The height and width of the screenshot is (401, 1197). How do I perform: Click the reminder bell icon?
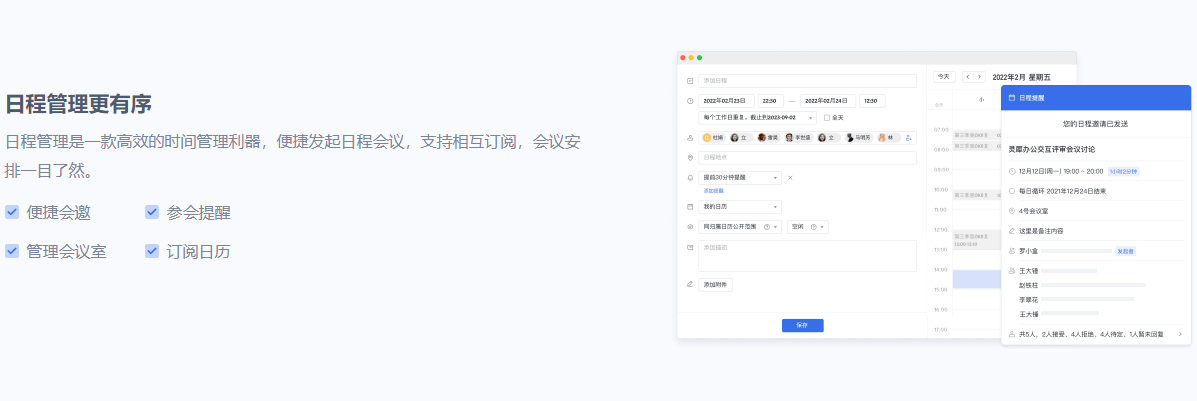(x=690, y=178)
